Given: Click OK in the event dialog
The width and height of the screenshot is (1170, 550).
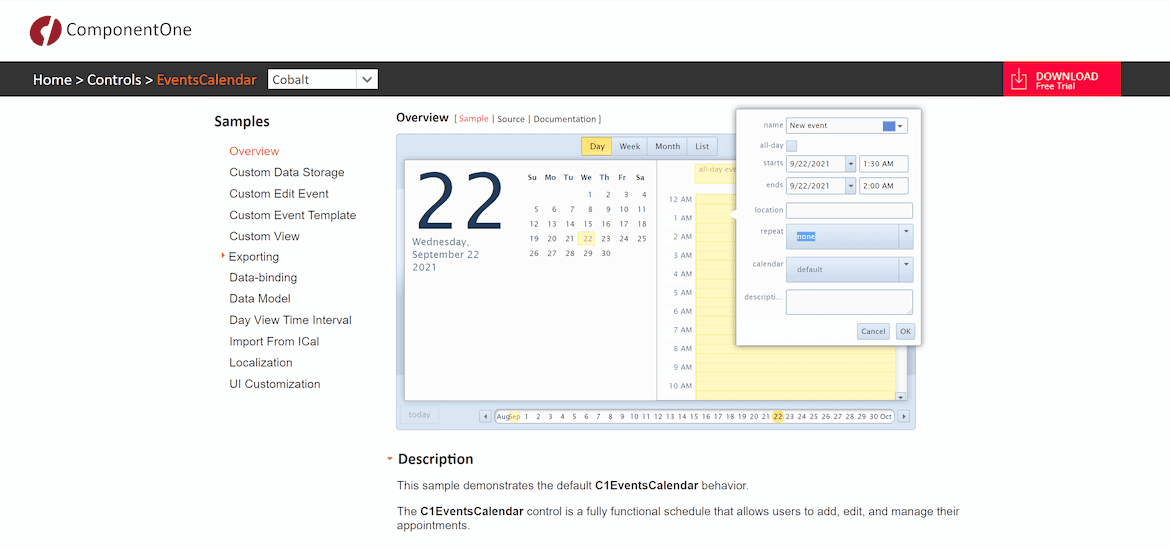Looking at the screenshot, I should coord(905,331).
